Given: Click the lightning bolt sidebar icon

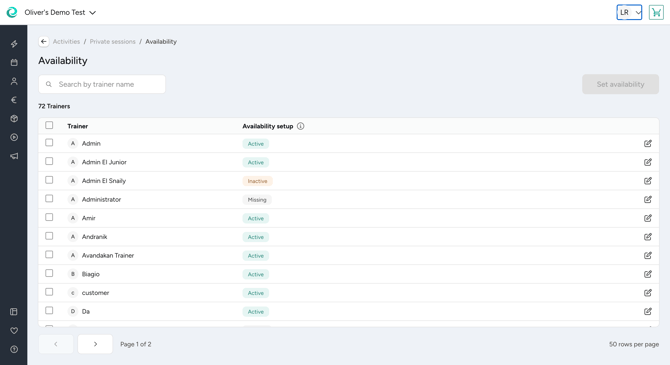Looking at the screenshot, I should pyautogui.click(x=14, y=44).
